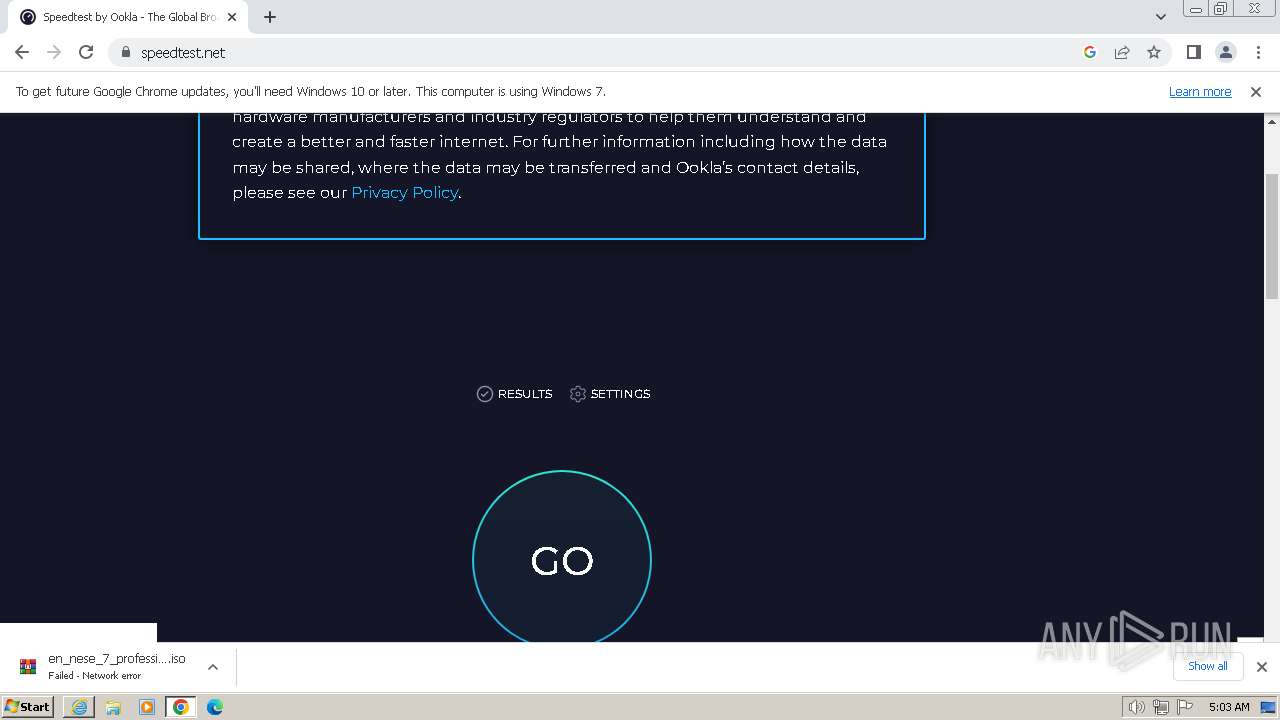Open a new tab

270,17
